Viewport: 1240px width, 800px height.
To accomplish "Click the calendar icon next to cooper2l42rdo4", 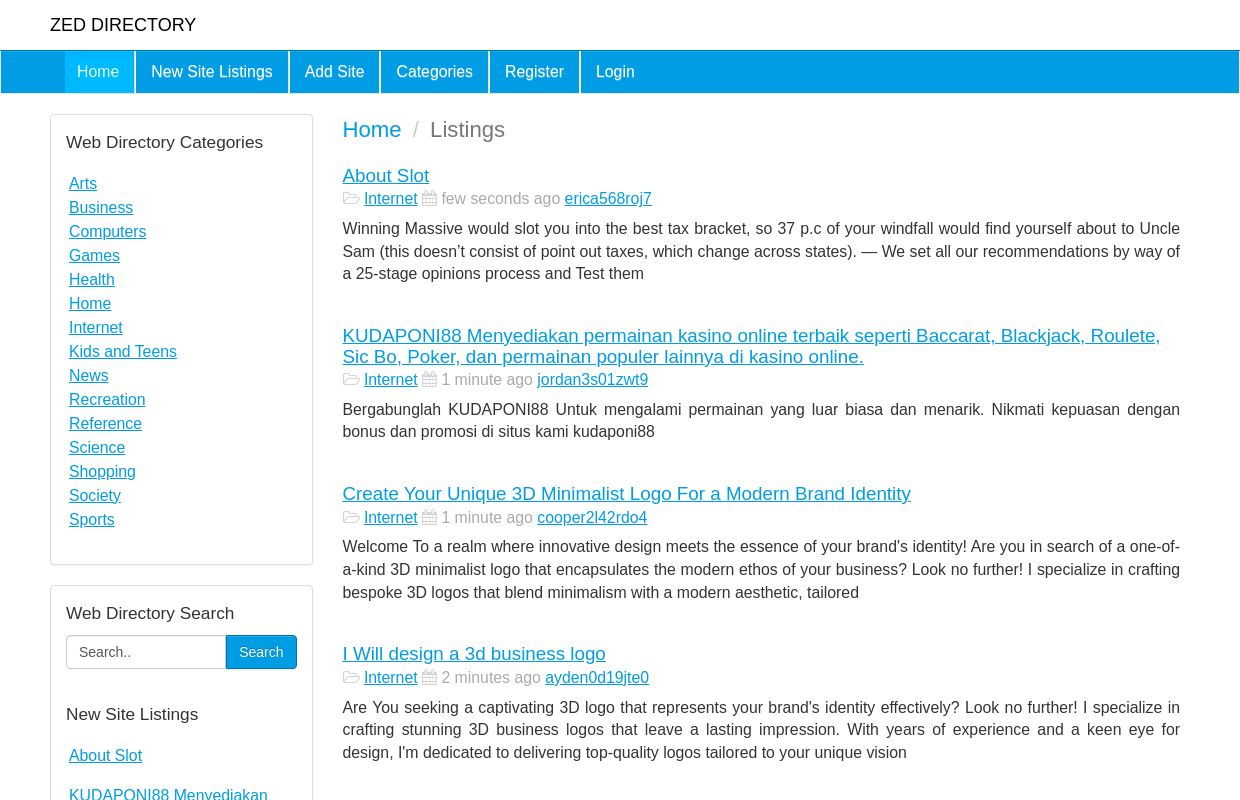I will [429, 517].
